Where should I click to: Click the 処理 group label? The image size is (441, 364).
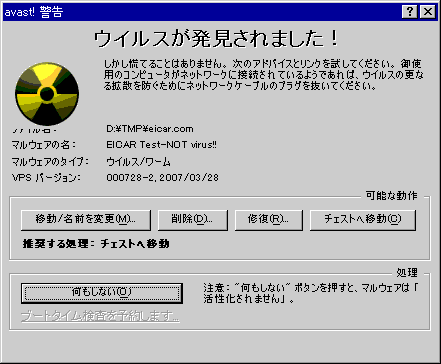pyautogui.click(x=407, y=272)
